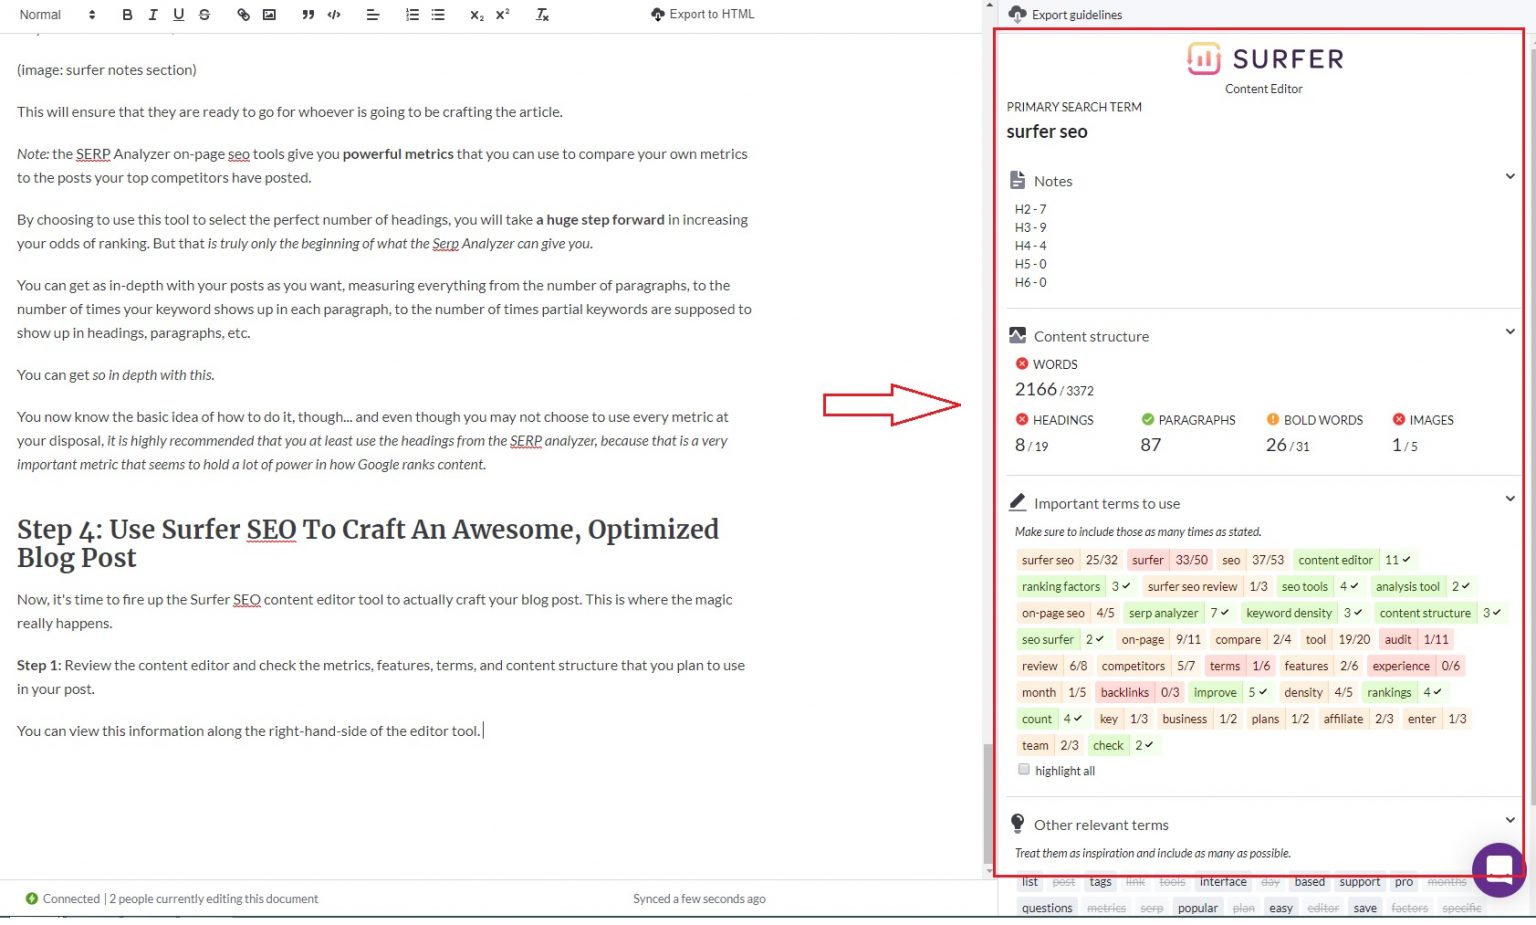Apply italic formatting from the toolbar

[153, 15]
